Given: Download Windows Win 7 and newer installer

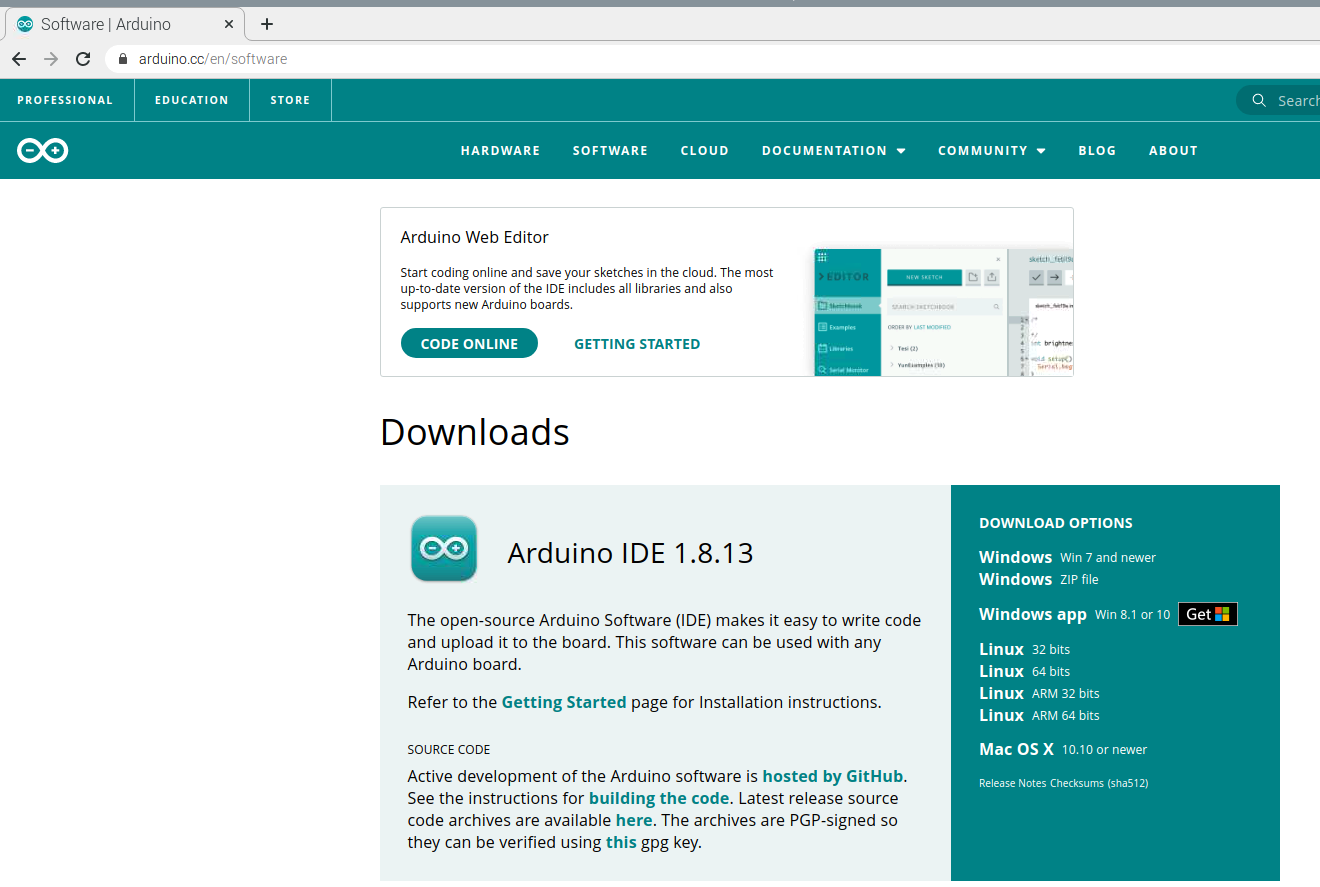Looking at the screenshot, I should [1067, 557].
